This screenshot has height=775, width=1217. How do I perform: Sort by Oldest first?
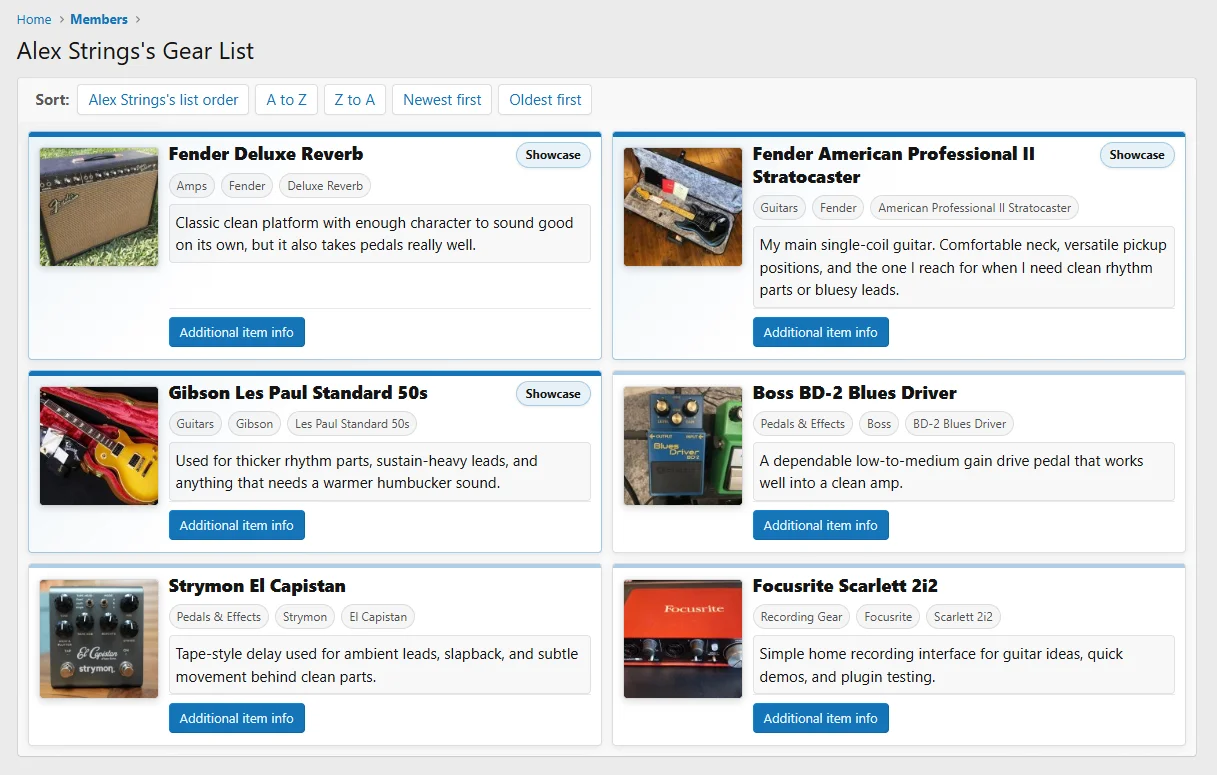click(545, 100)
